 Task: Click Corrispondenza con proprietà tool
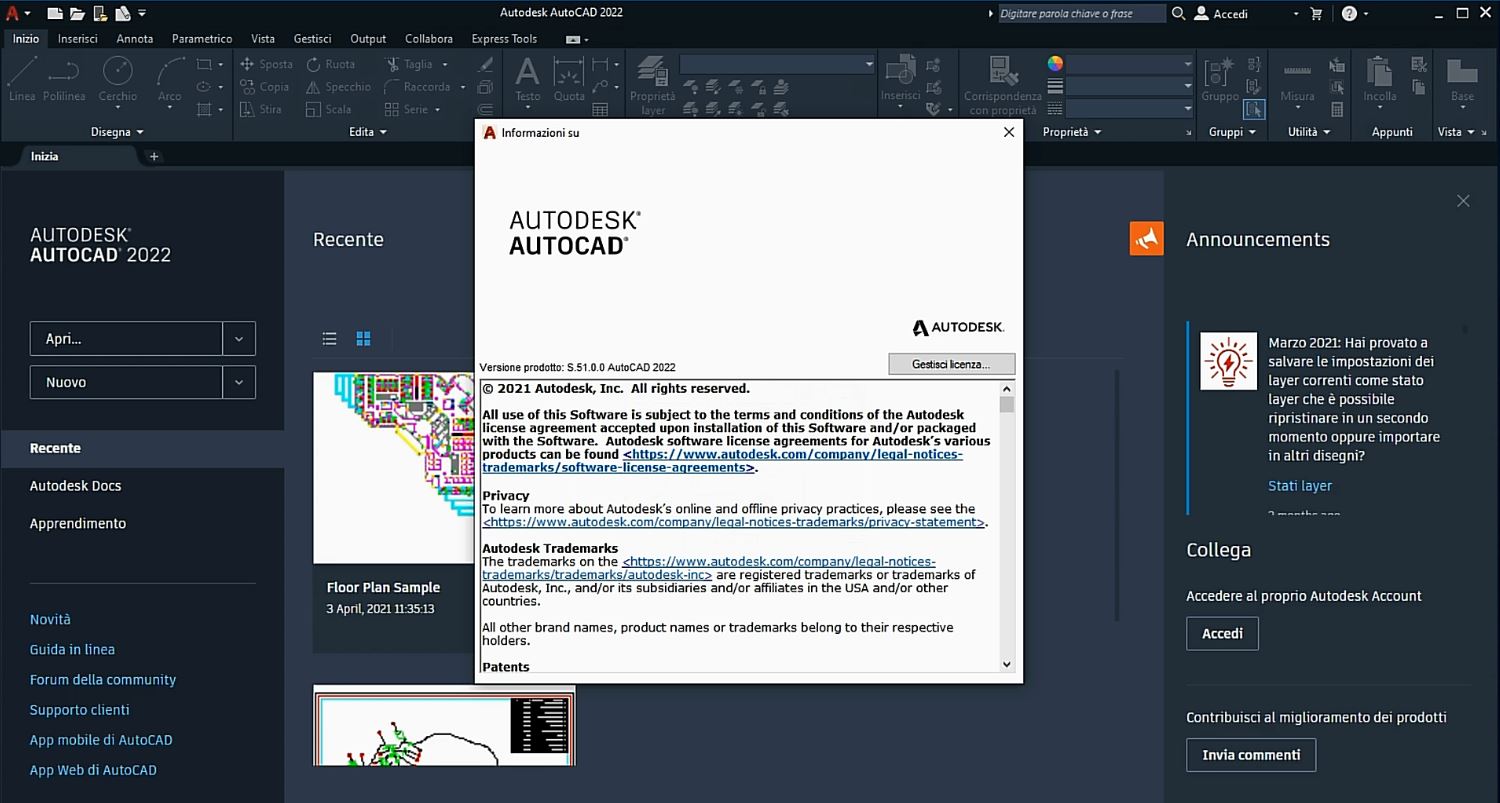pyautogui.click(x=1001, y=84)
